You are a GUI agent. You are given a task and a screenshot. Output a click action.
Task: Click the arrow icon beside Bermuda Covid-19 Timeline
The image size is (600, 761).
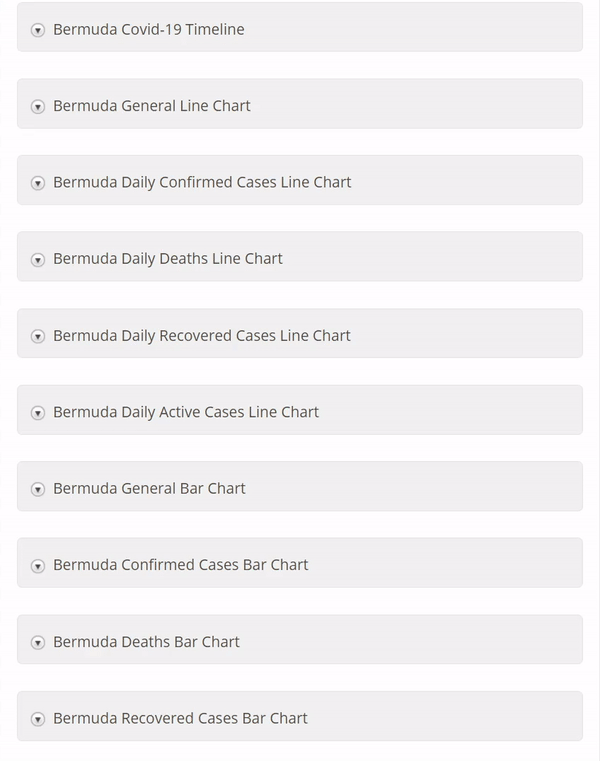coord(38,30)
